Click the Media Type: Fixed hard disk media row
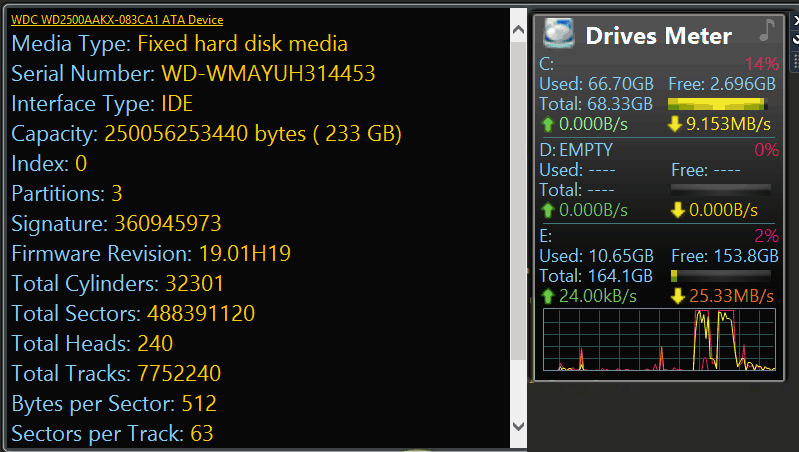The width and height of the screenshot is (799, 452). (x=179, y=44)
